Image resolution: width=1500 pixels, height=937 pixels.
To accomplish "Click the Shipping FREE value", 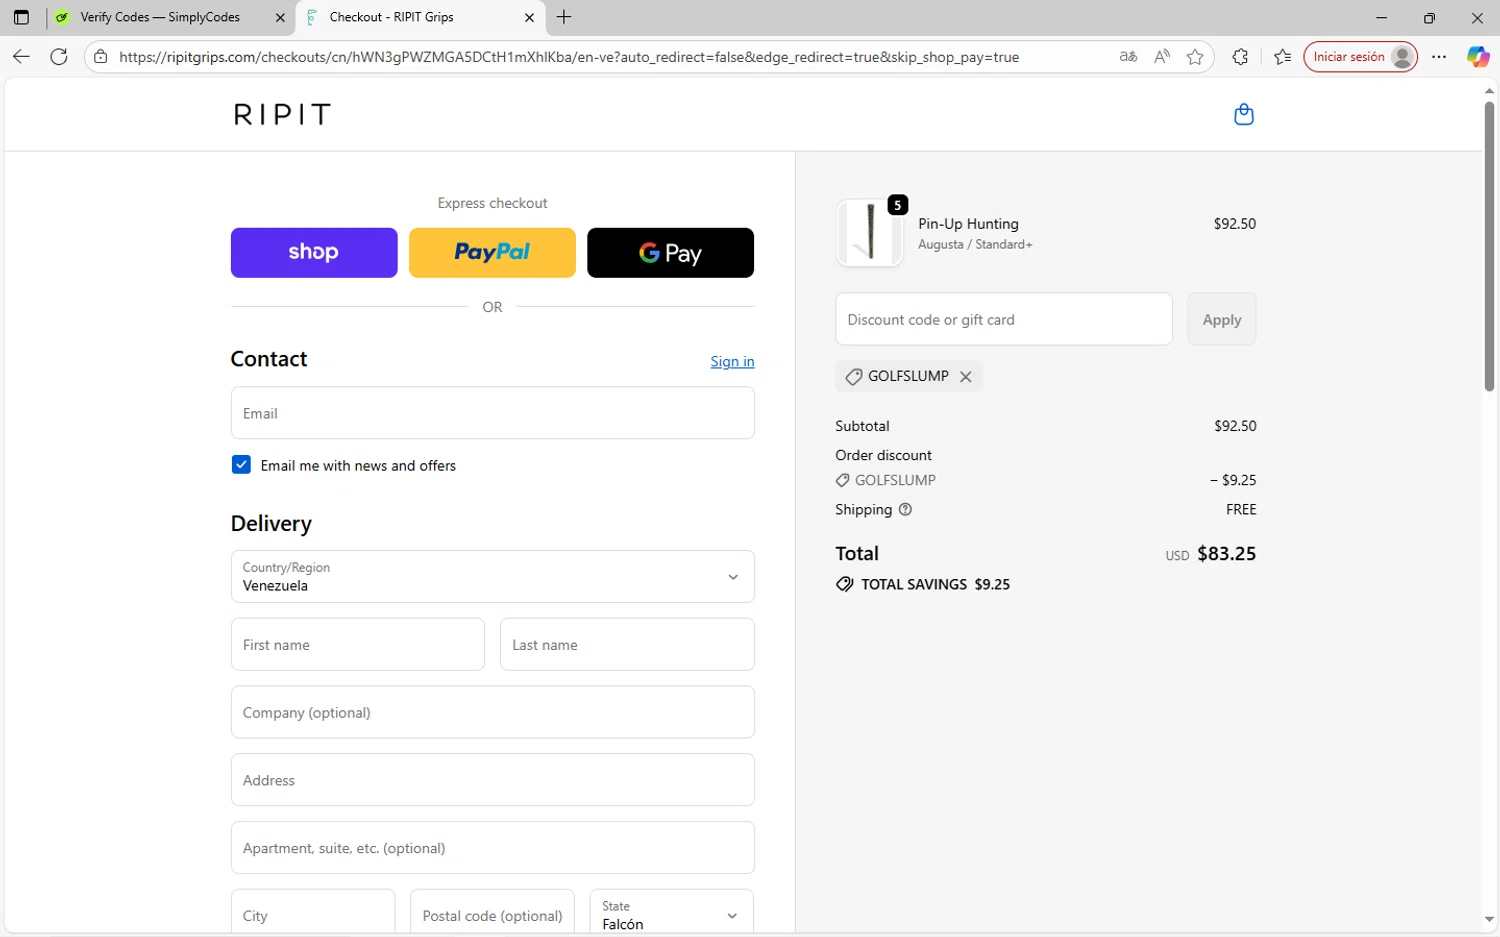I will tap(1241, 510).
